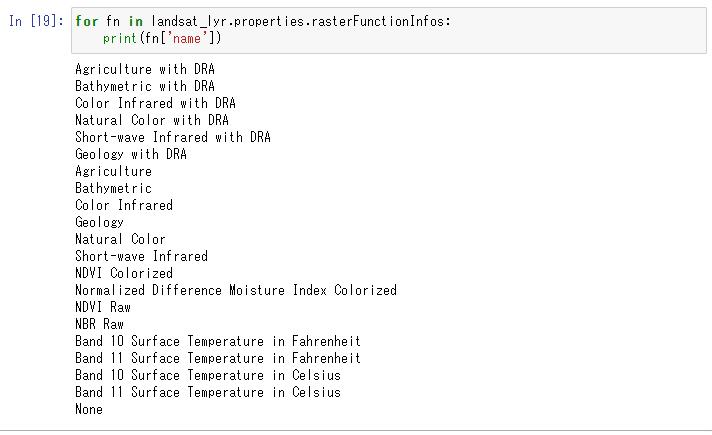Click 'Band 11 Surface Temperature in Celsius'
Screen dimensions: 712x435
click(x=207, y=392)
